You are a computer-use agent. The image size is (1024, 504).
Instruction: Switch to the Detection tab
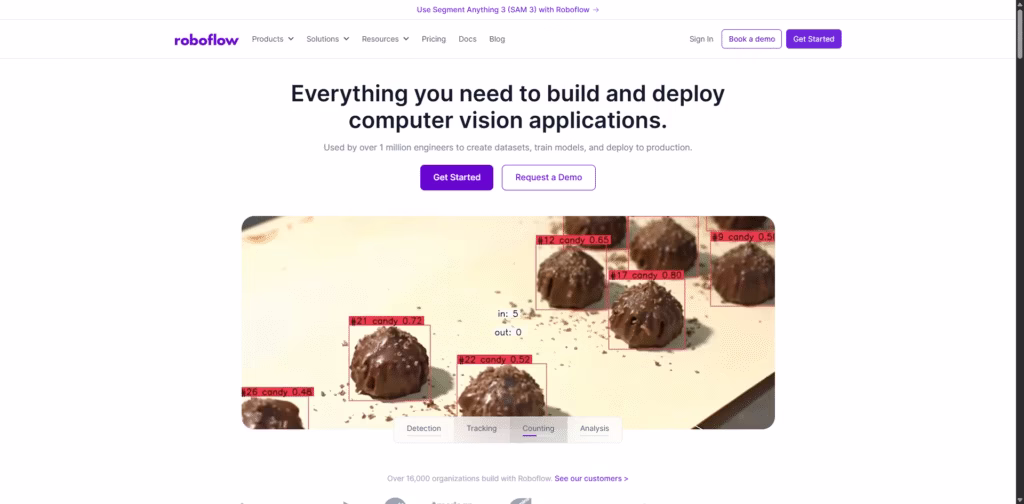[x=424, y=429]
